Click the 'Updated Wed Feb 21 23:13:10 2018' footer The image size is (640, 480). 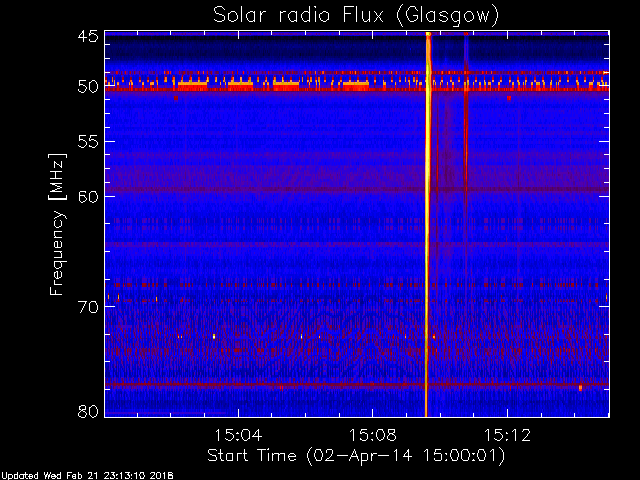tap(87, 476)
